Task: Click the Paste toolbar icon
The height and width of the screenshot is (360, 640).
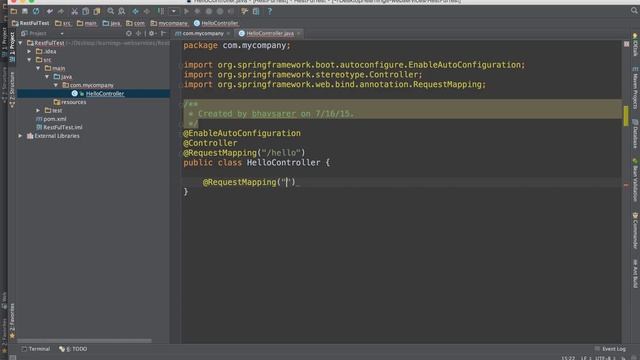Action: 97,11
